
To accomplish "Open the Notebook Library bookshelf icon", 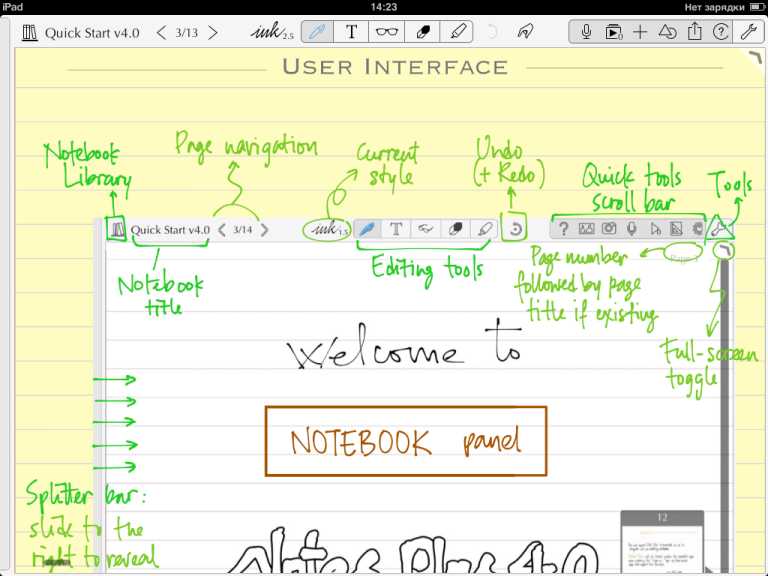I will [29, 33].
